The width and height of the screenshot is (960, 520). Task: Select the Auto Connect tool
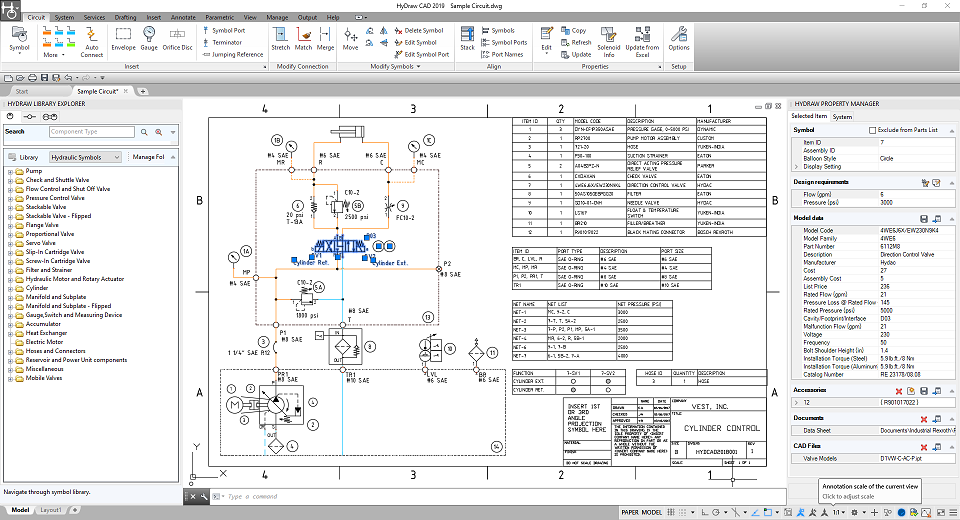[91, 42]
